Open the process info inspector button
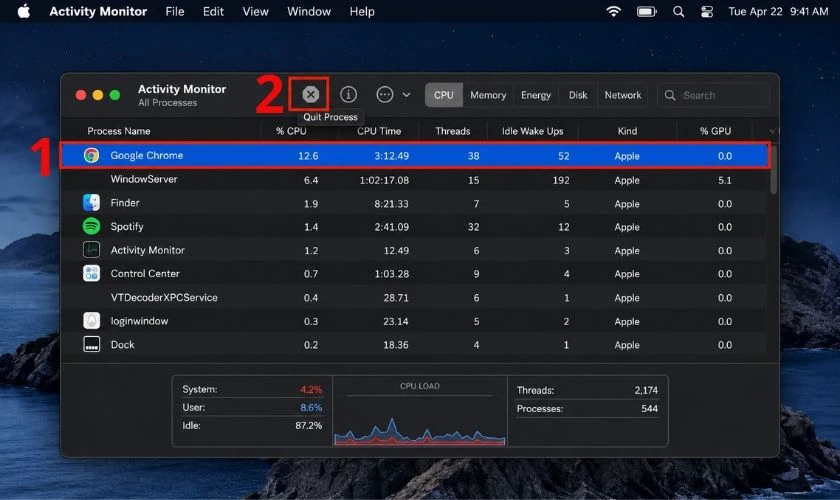The image size is (840, 500). pos(348,94)
